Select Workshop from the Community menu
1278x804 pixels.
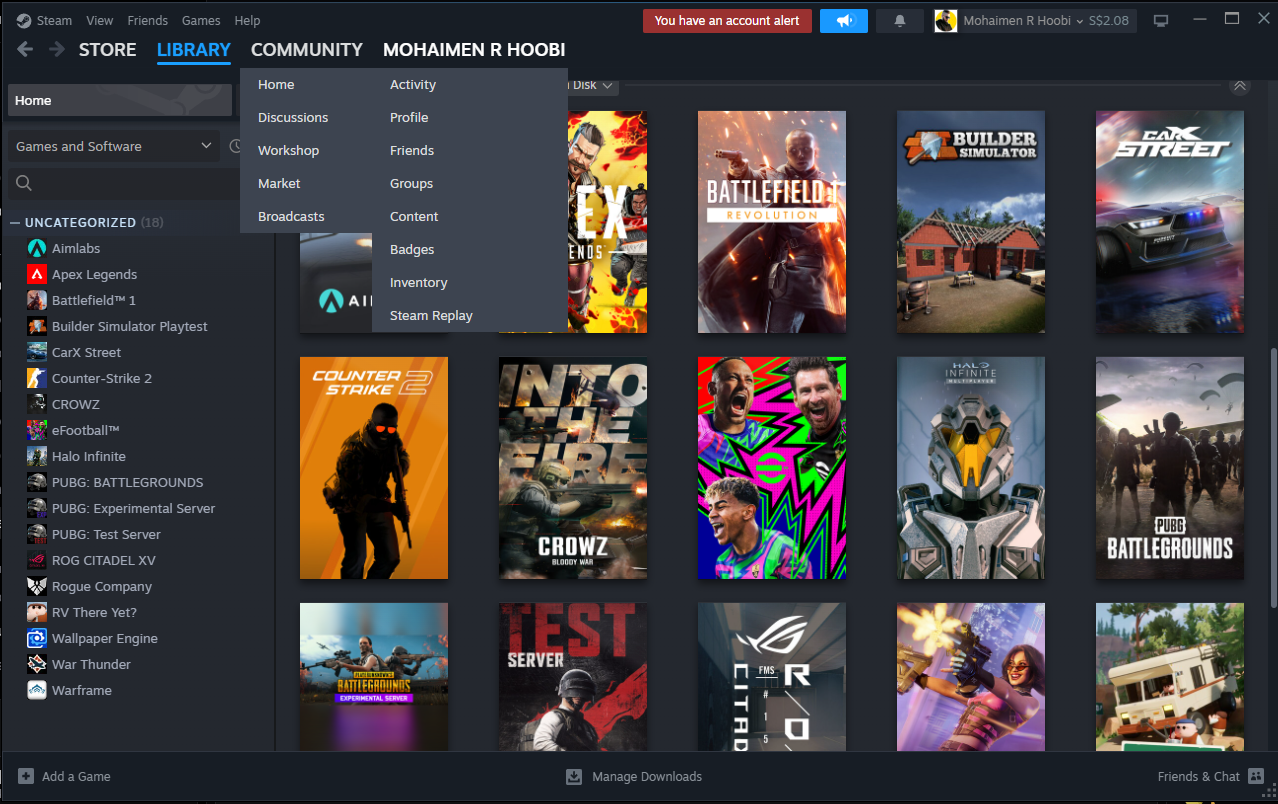[x=288, y=150]
